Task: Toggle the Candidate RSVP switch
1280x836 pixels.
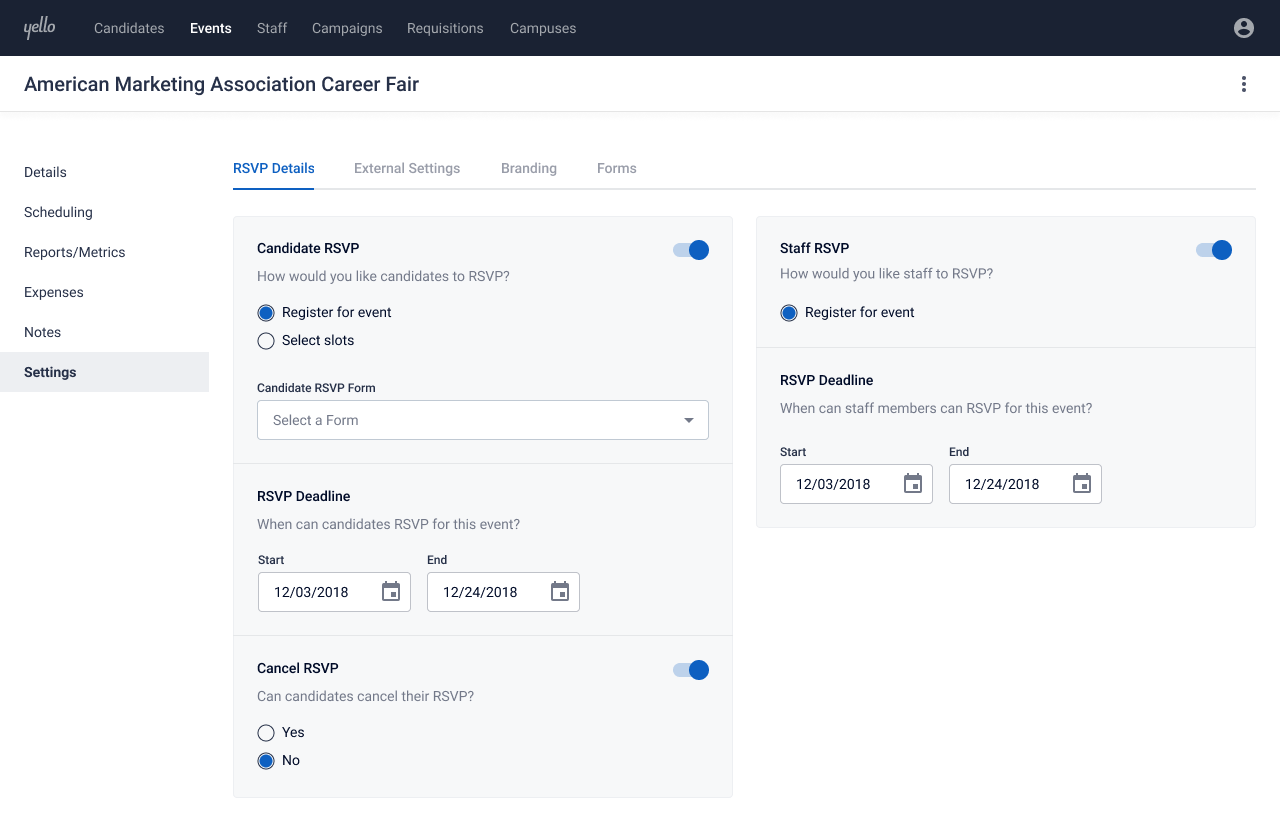Action: point(691,250)
